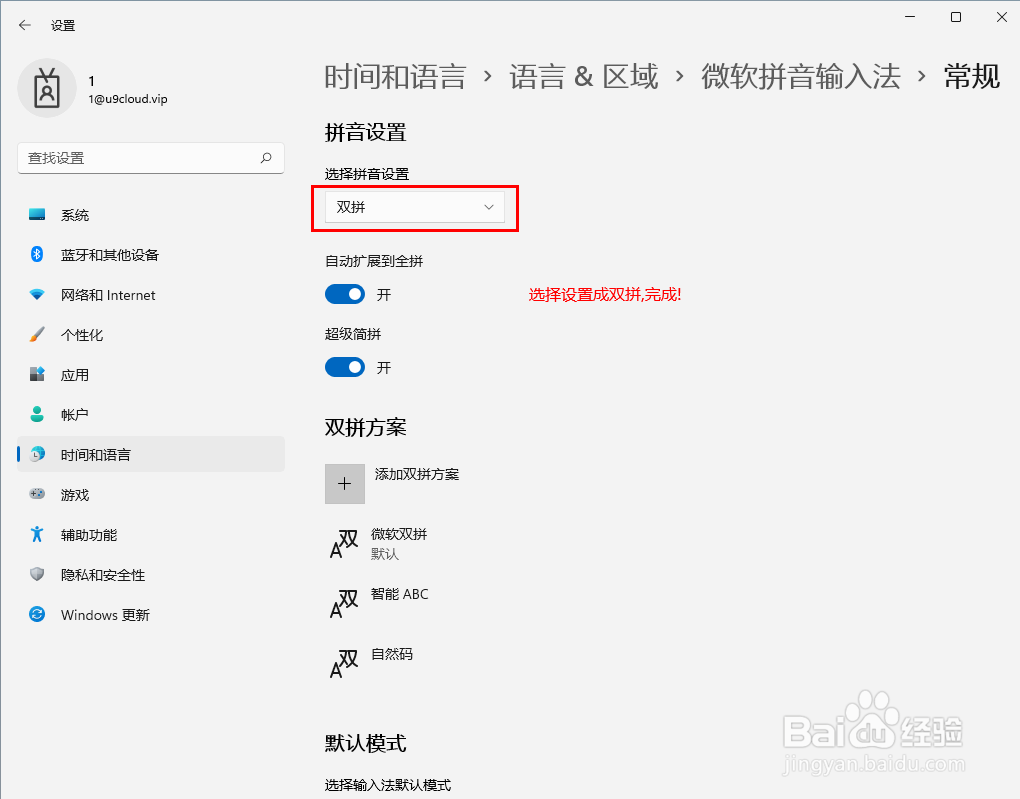The height and width of the screenshot is (799, 1020).
Task: Click the 时间和语言 globe clock icon
Action: [x=38, y=454]
